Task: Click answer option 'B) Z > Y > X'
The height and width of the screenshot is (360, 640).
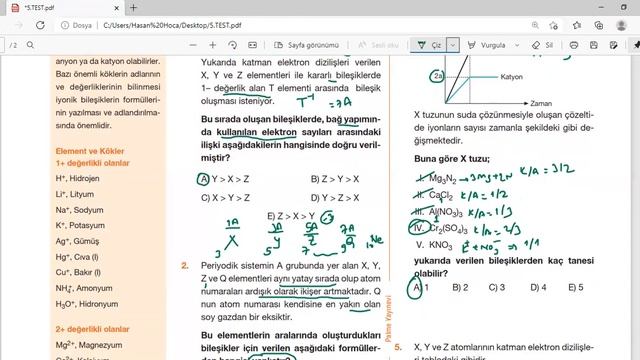Action: point(335,179)
